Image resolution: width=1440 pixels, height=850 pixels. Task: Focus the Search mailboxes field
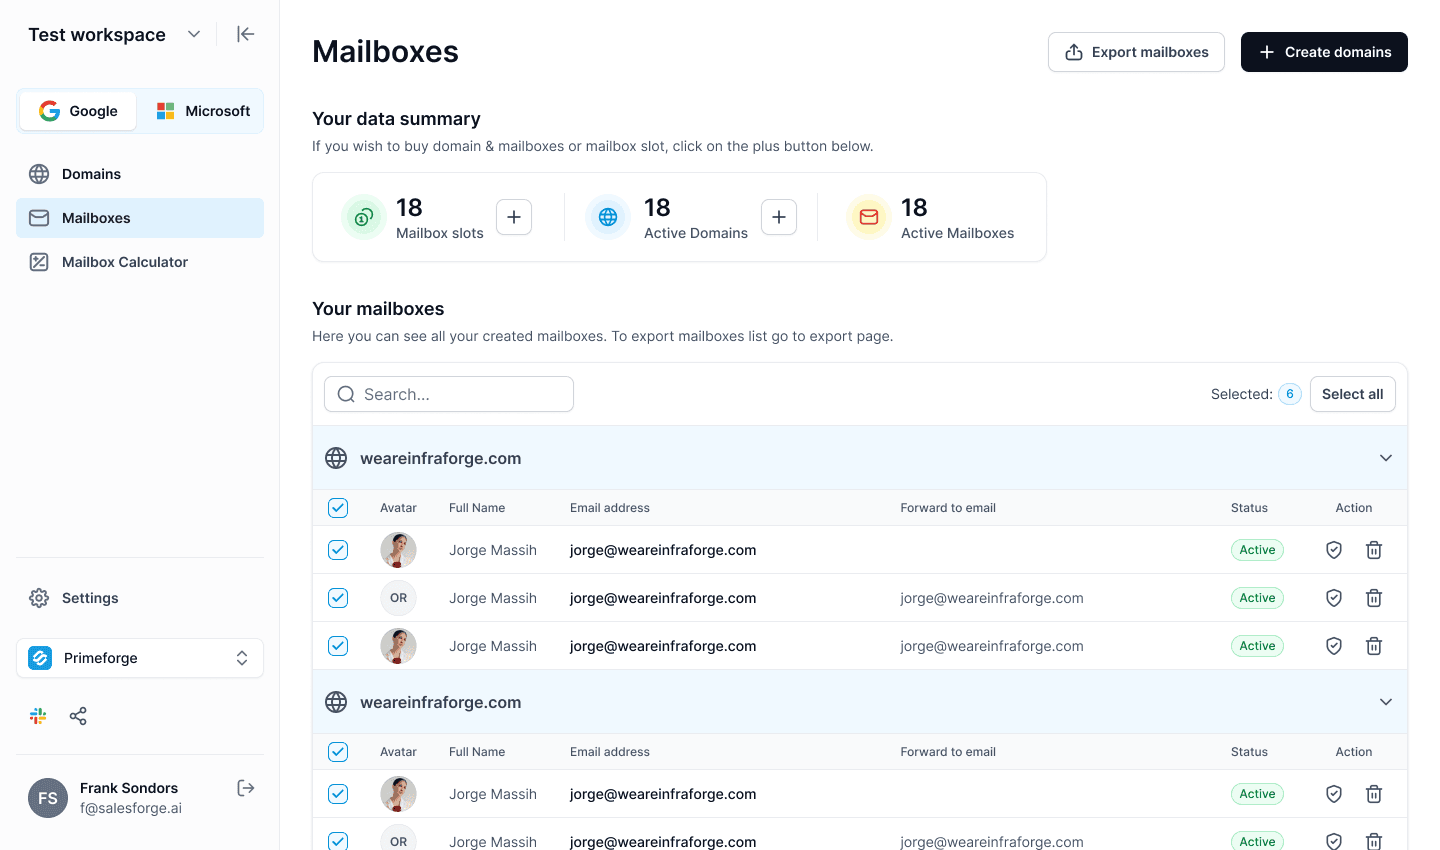click(449, 394)
